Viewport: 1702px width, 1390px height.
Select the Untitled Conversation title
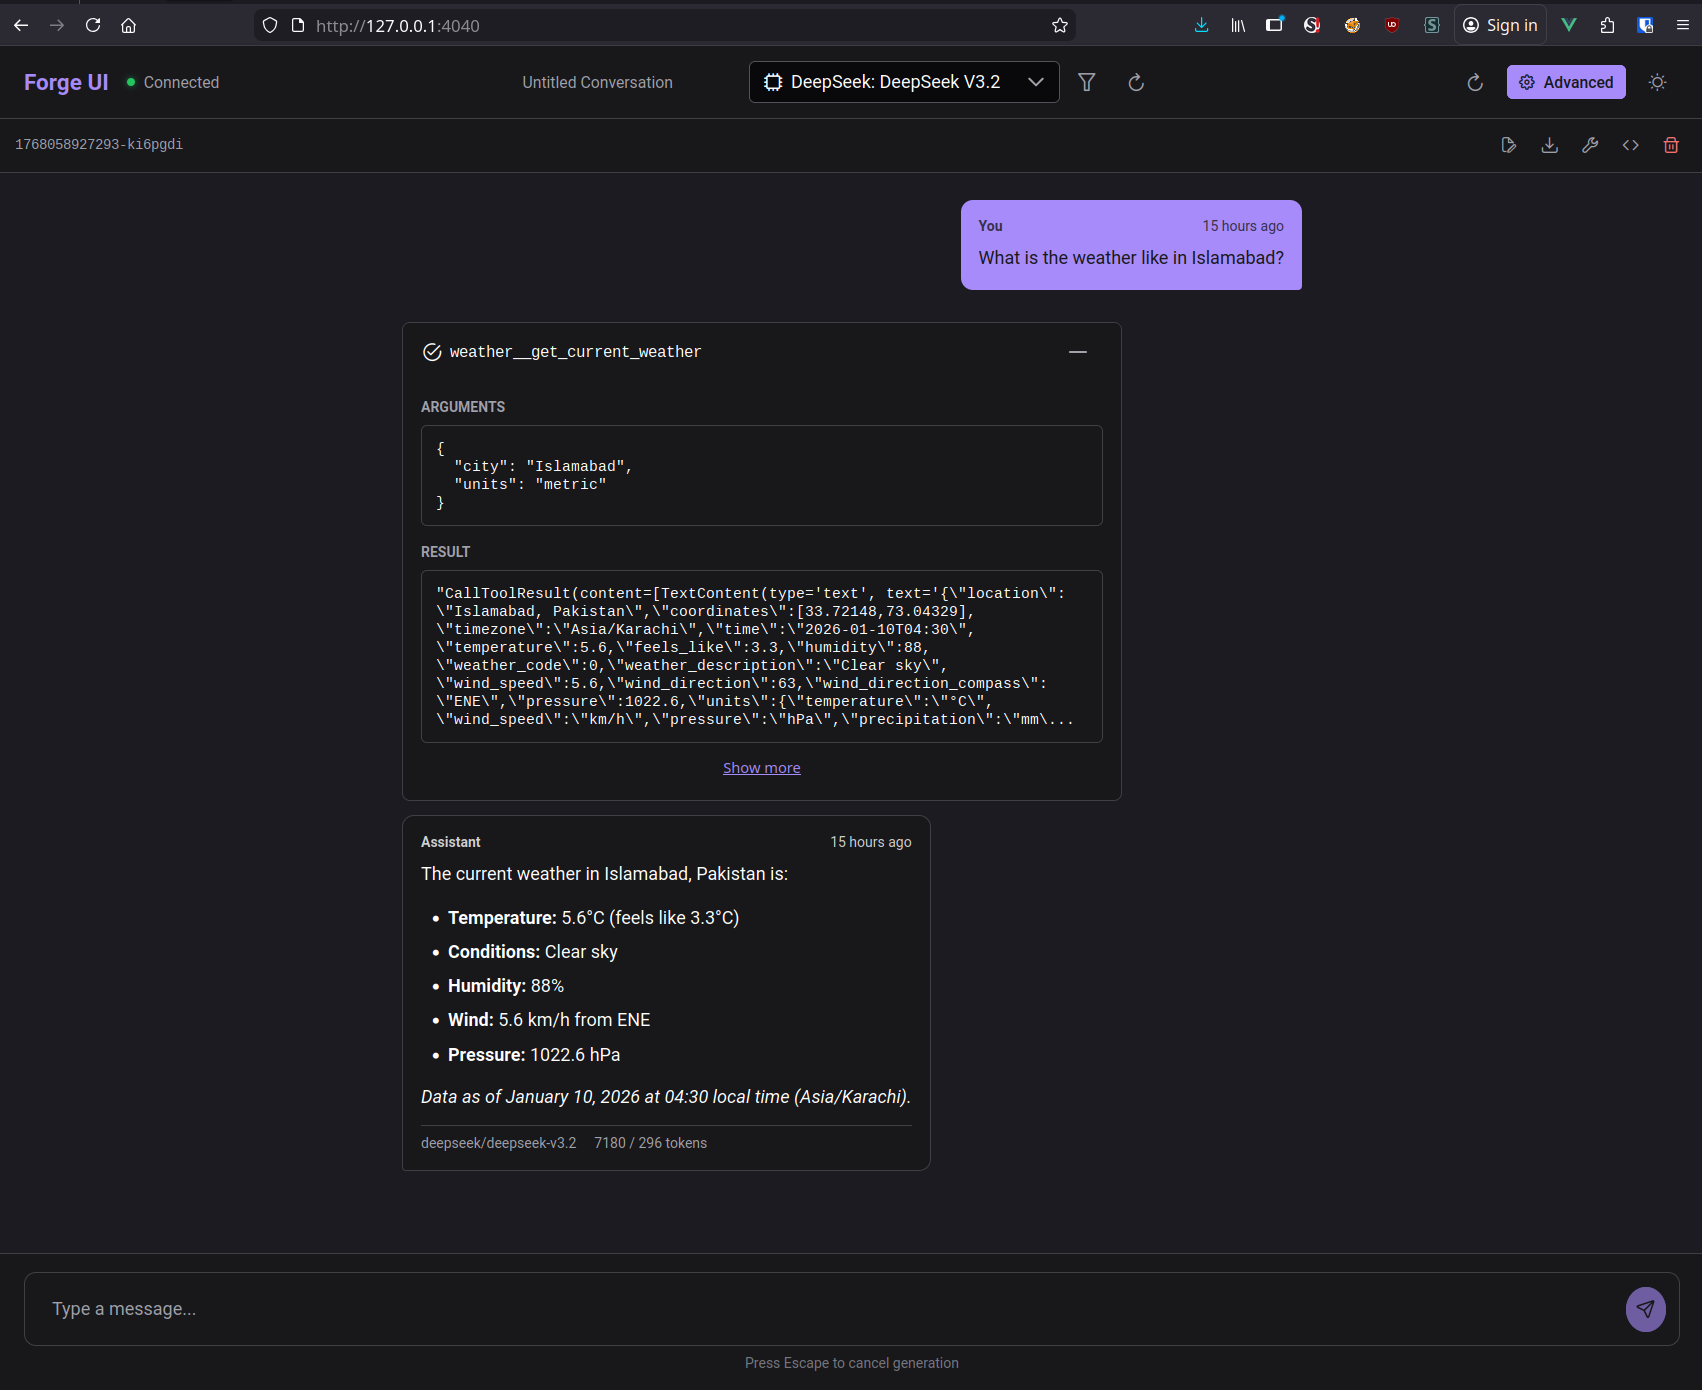597,82
